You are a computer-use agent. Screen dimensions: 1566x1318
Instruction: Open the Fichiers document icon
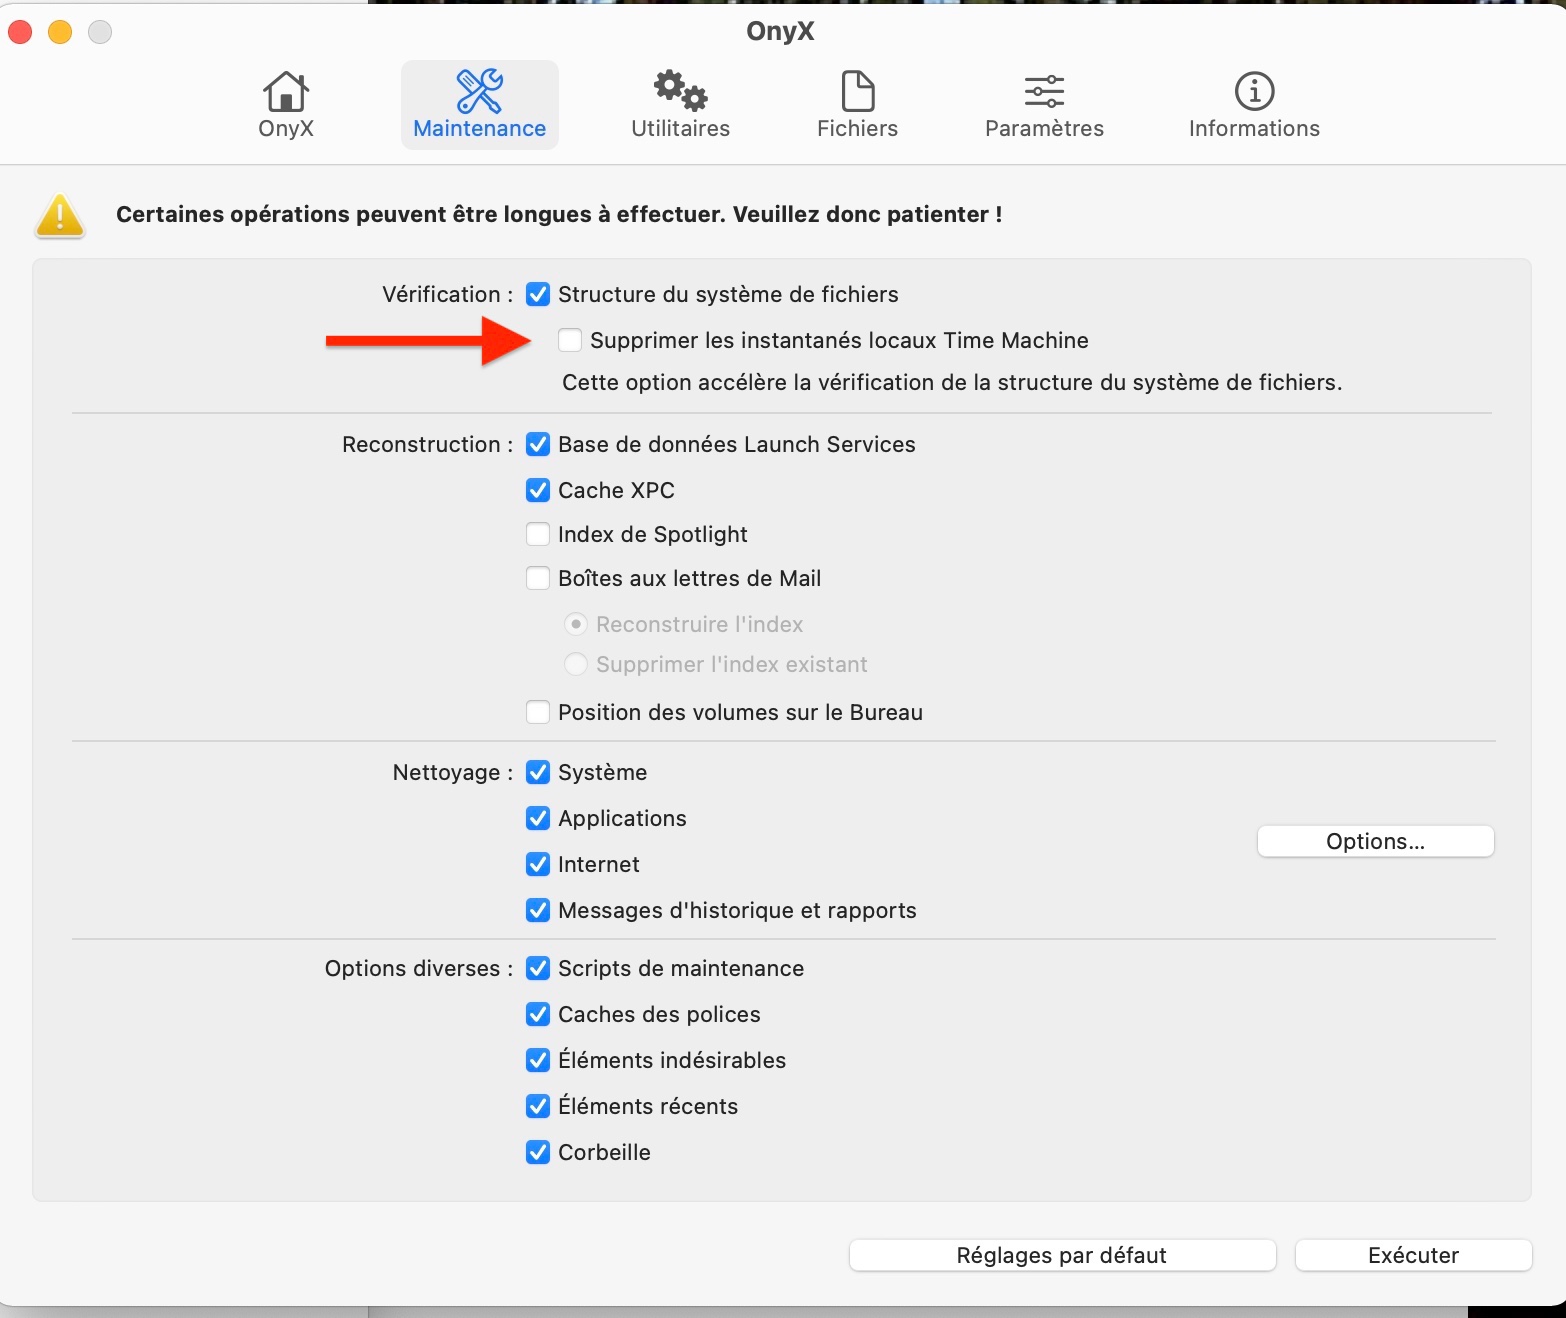(x=857, y=92)
